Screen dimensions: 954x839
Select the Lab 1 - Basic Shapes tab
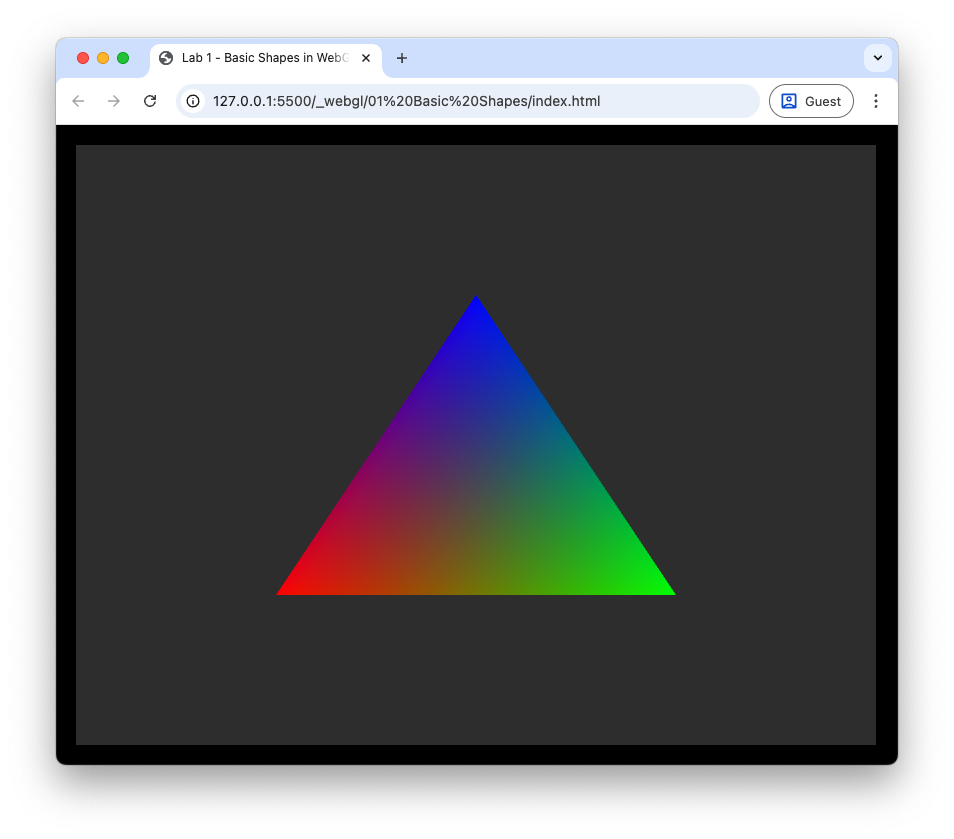262,58
